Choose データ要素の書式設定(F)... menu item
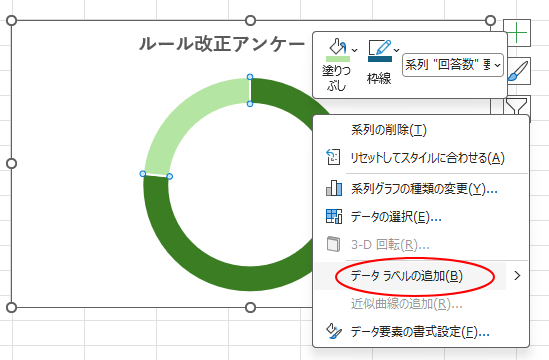 421,331
